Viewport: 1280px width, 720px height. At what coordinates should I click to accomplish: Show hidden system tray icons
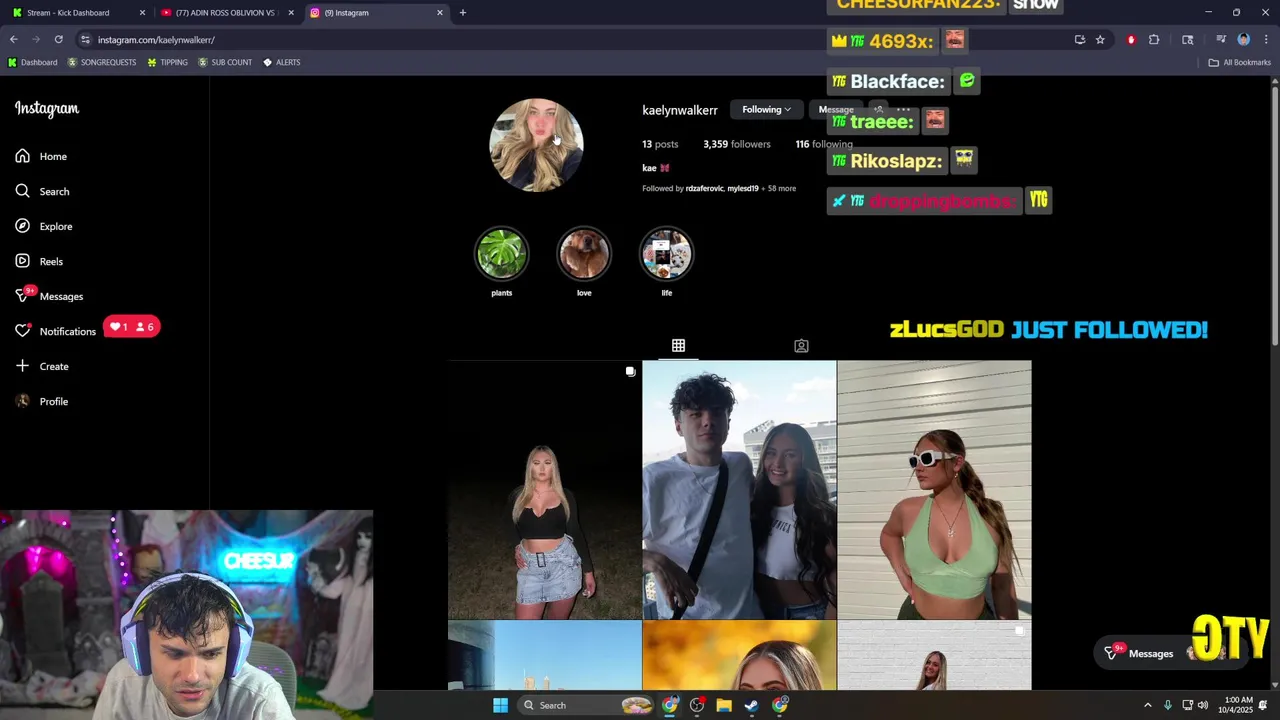coord(1147,705)
